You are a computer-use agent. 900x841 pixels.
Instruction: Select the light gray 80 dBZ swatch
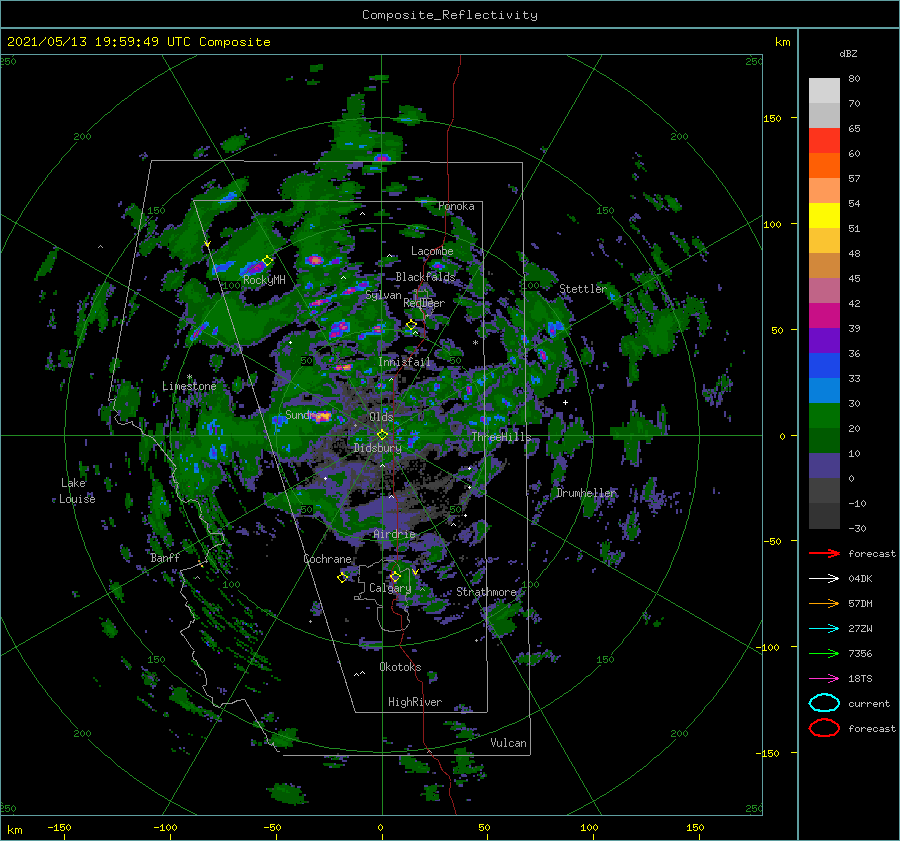click(x=824, y=90)
